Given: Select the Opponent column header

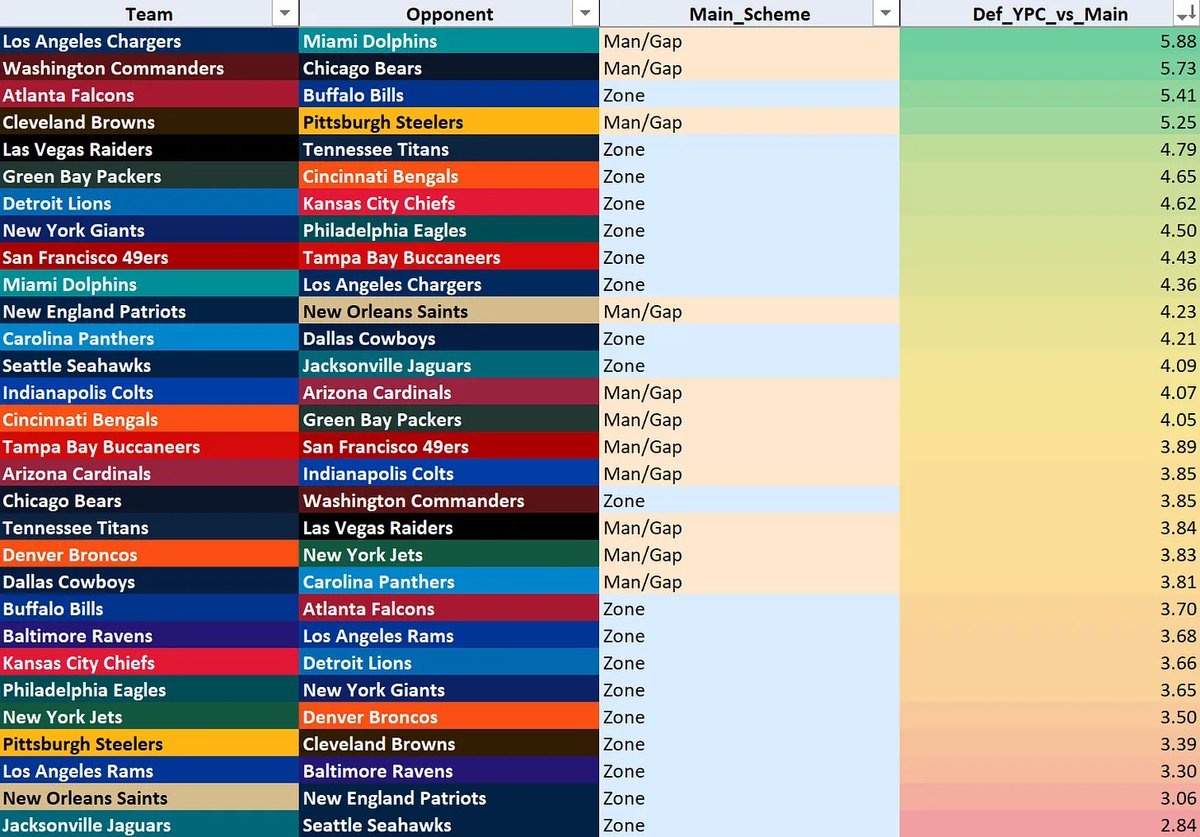Looking at the screenshot, I should click(x=449, y=14).
